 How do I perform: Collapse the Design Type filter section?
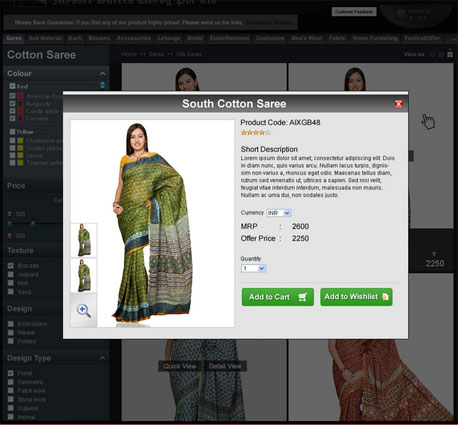click(102, 358)
